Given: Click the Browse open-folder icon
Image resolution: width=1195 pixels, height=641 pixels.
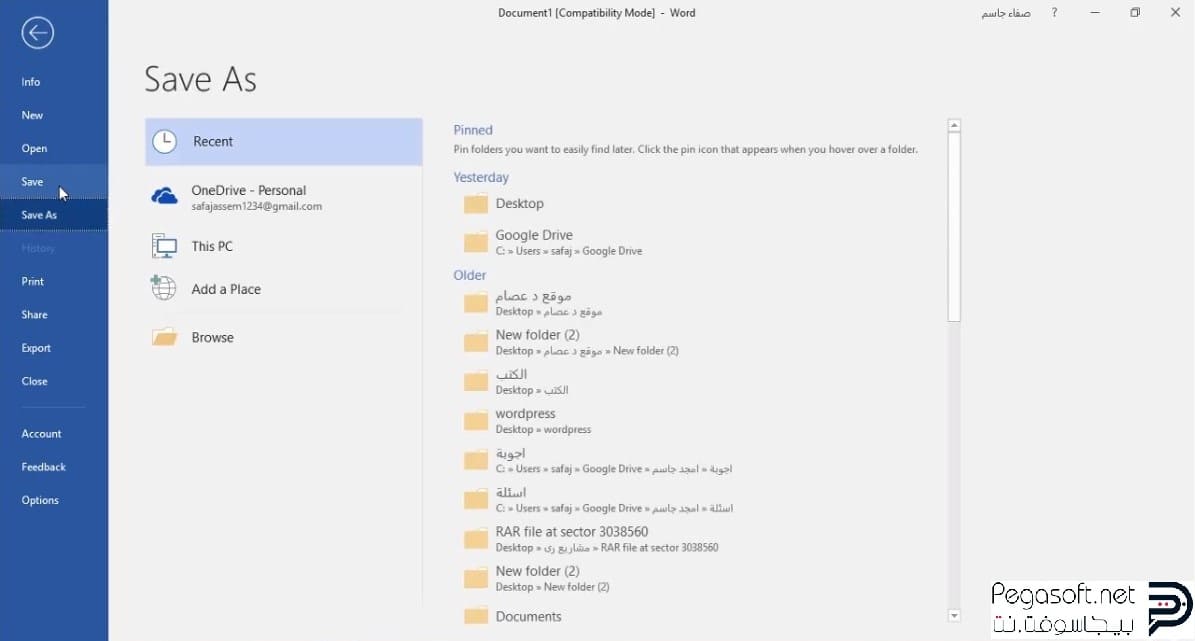Looking at the screenshot, I should [164, 337].
